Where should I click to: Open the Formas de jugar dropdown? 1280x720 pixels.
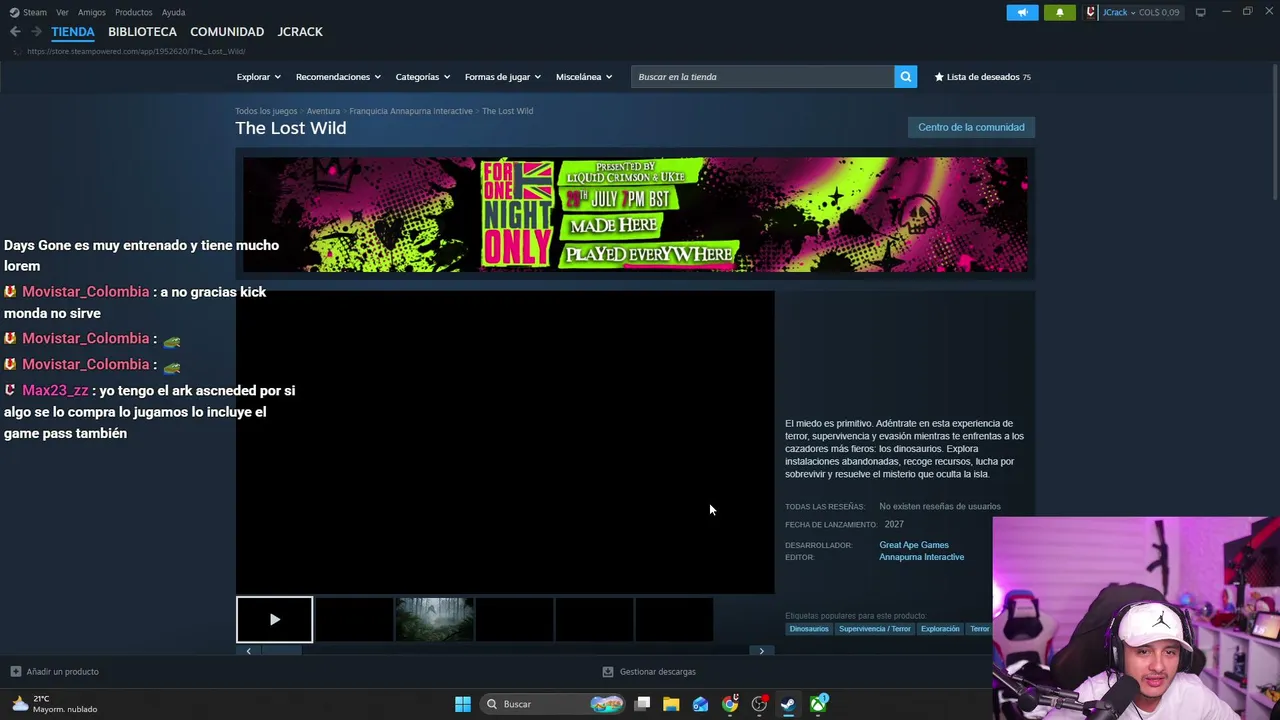[502, 77]
